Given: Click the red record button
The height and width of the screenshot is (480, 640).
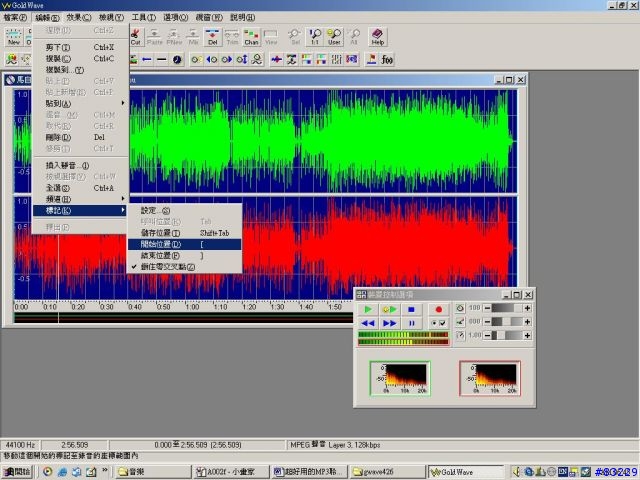Looking at the screenshot, I should pyautogui.click(x=439, y=309).
